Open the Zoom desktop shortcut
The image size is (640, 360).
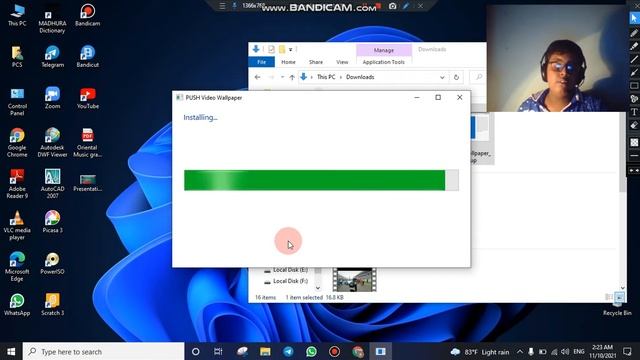[x=52, y=98]
